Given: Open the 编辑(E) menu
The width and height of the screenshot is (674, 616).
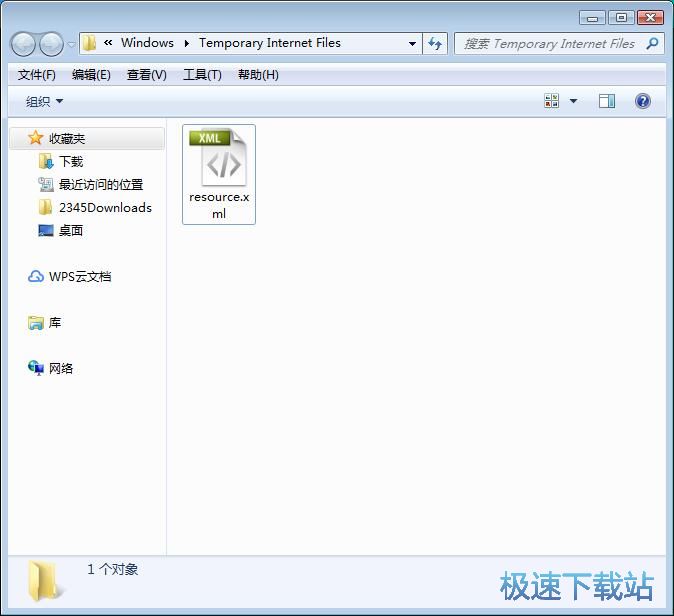Looking at the screenshot, I should (91, 75).
